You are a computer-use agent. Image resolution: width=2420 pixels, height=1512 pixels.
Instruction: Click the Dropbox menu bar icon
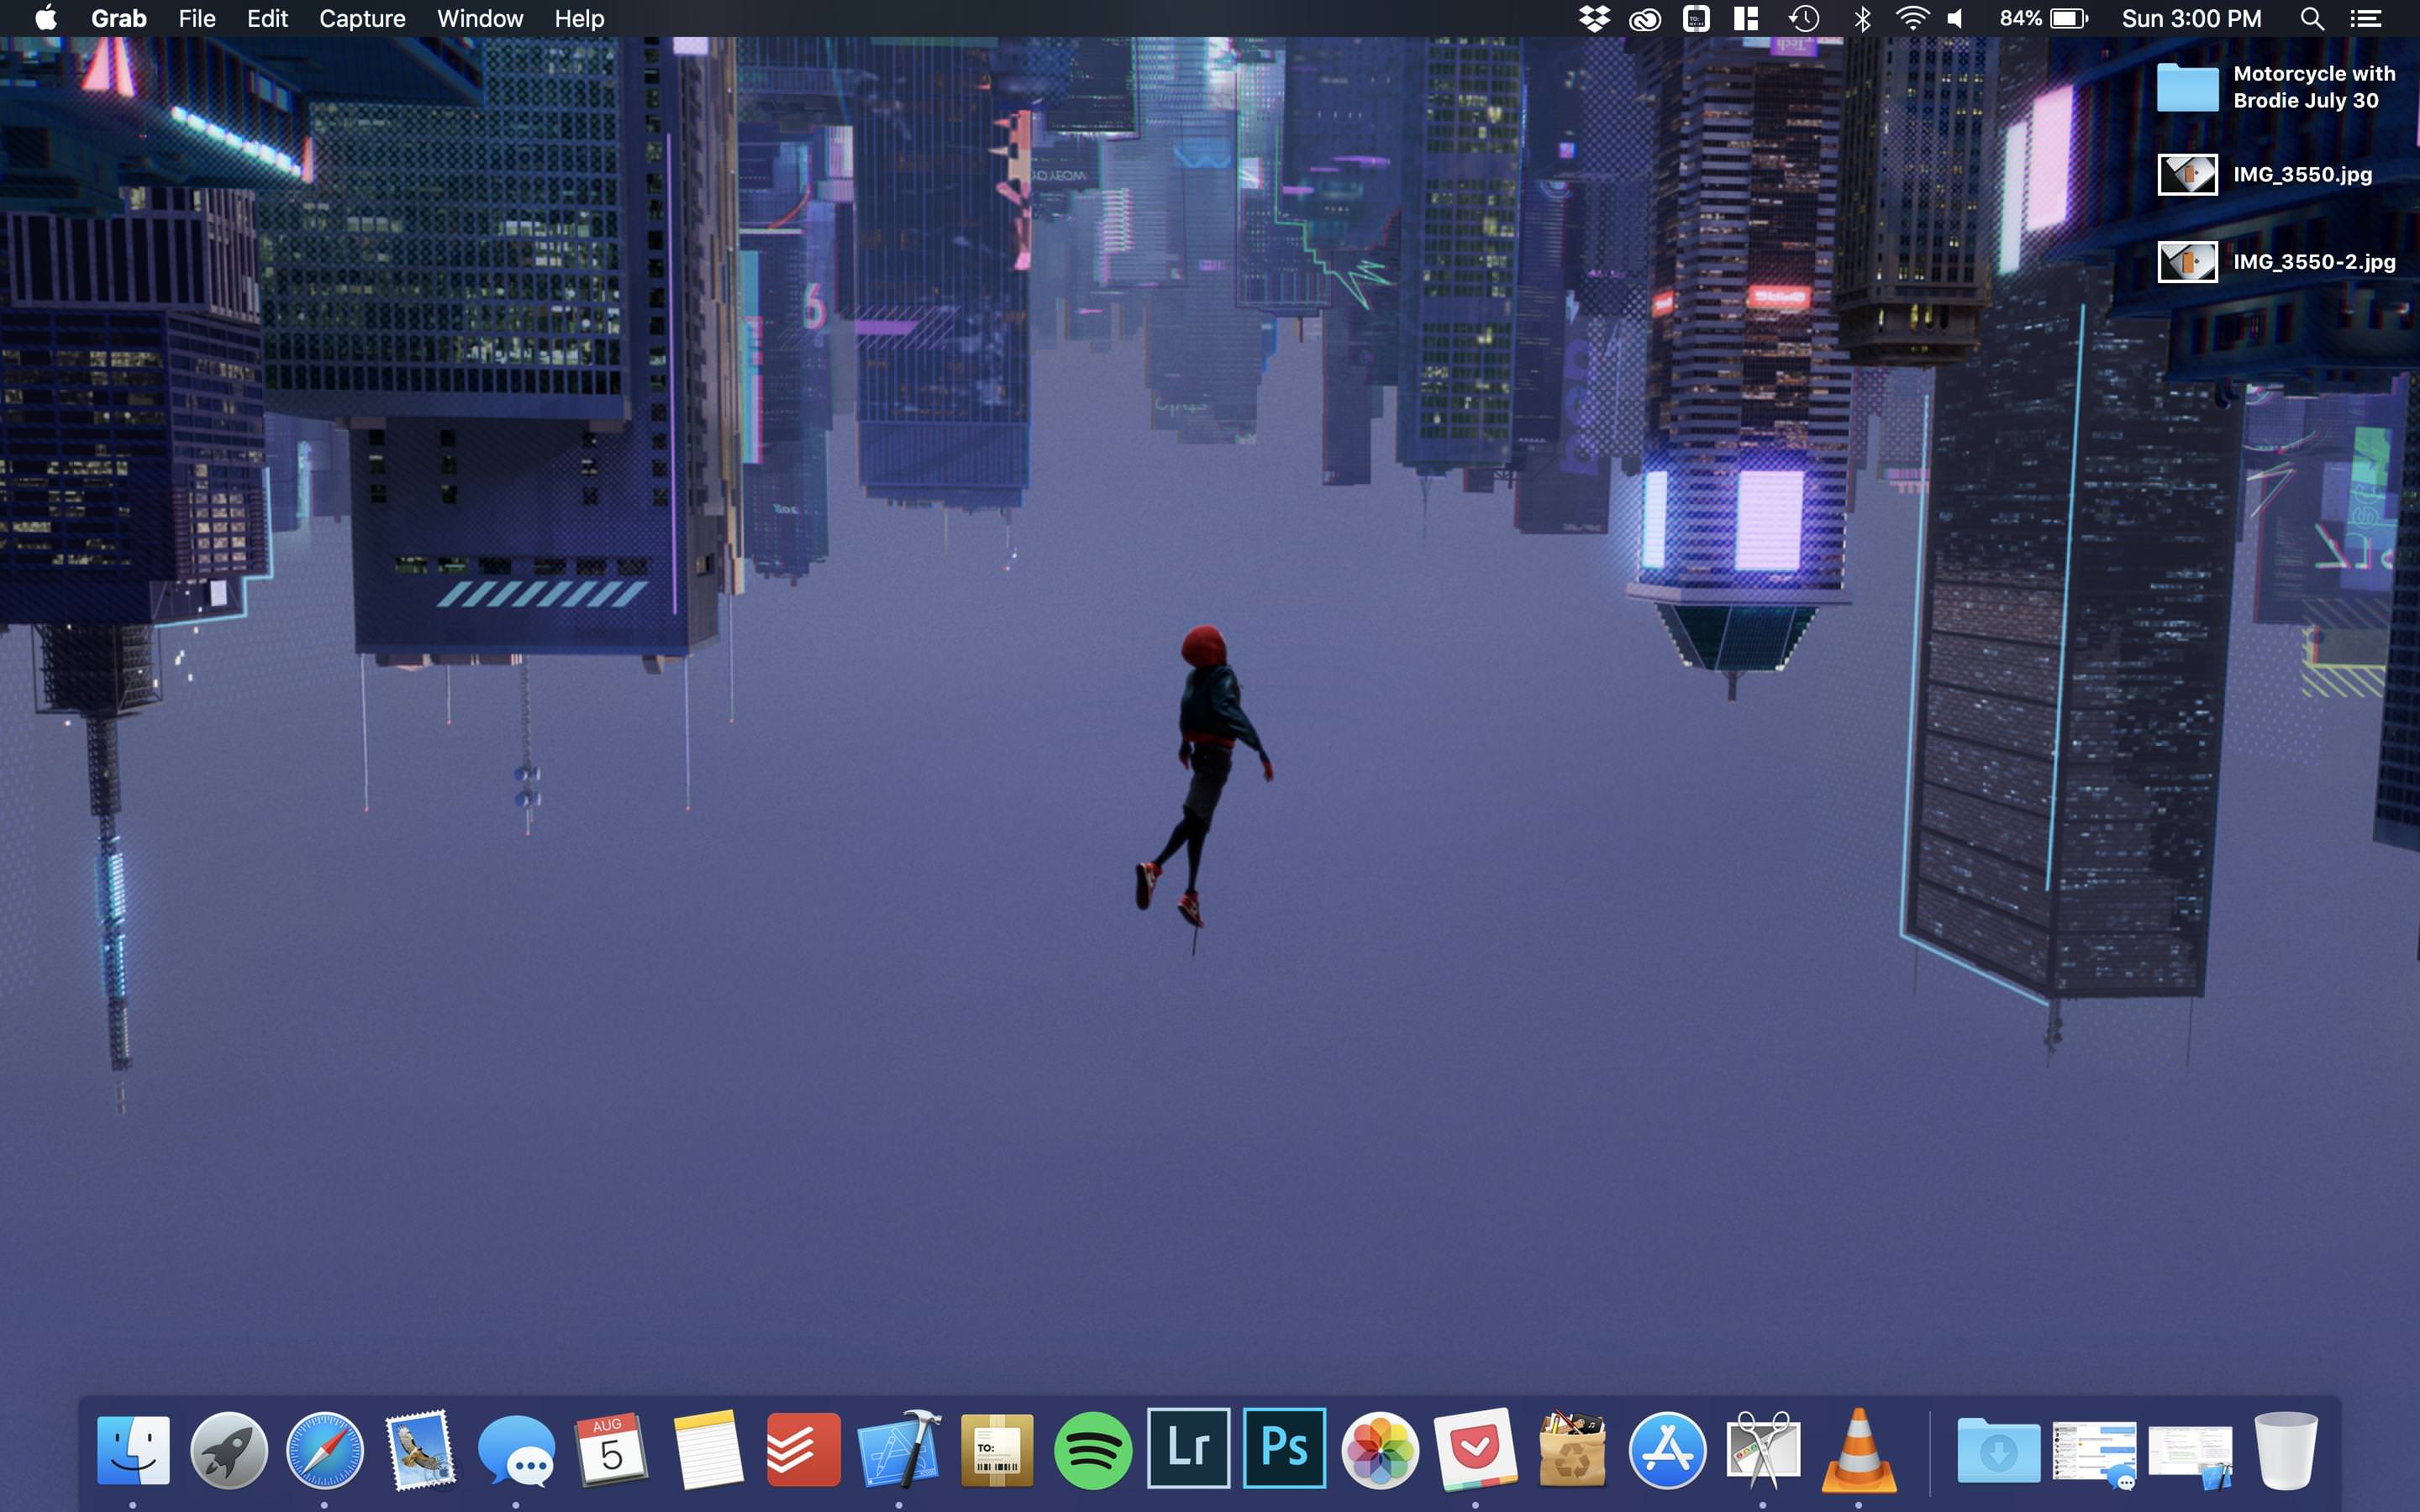[x=1594, y=19]
